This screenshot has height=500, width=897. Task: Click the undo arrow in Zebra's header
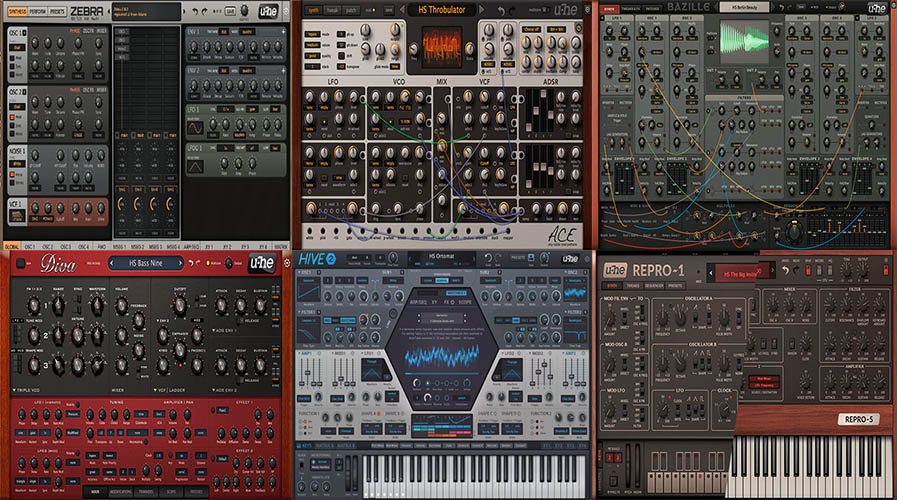click(195, 11)
